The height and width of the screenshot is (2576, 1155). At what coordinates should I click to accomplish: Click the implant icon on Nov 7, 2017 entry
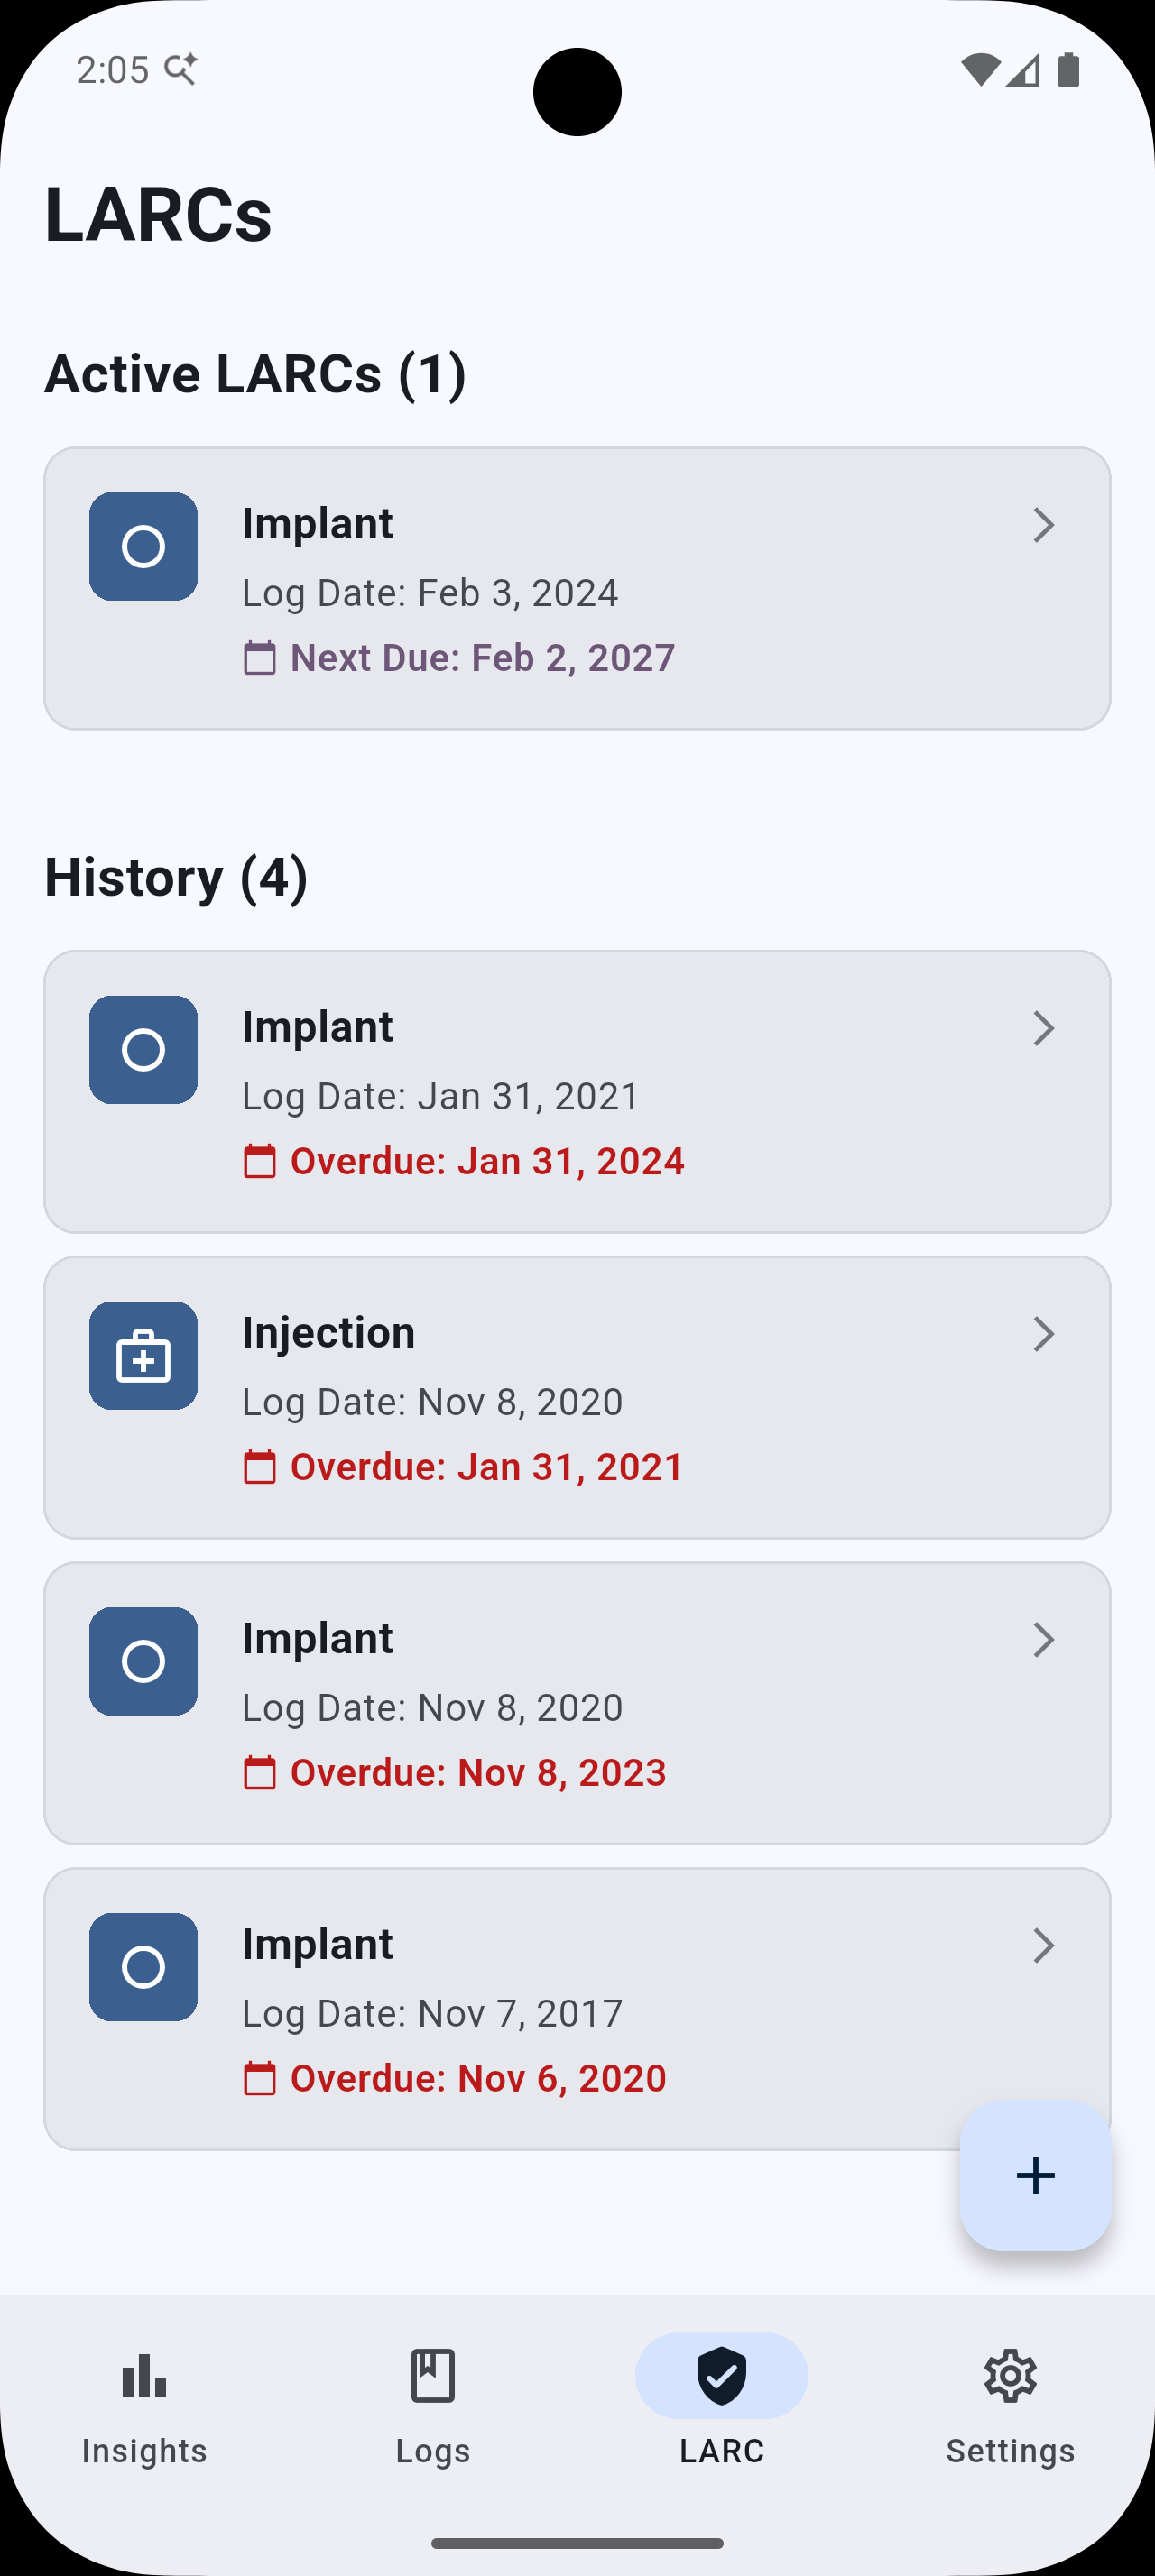143,1967
